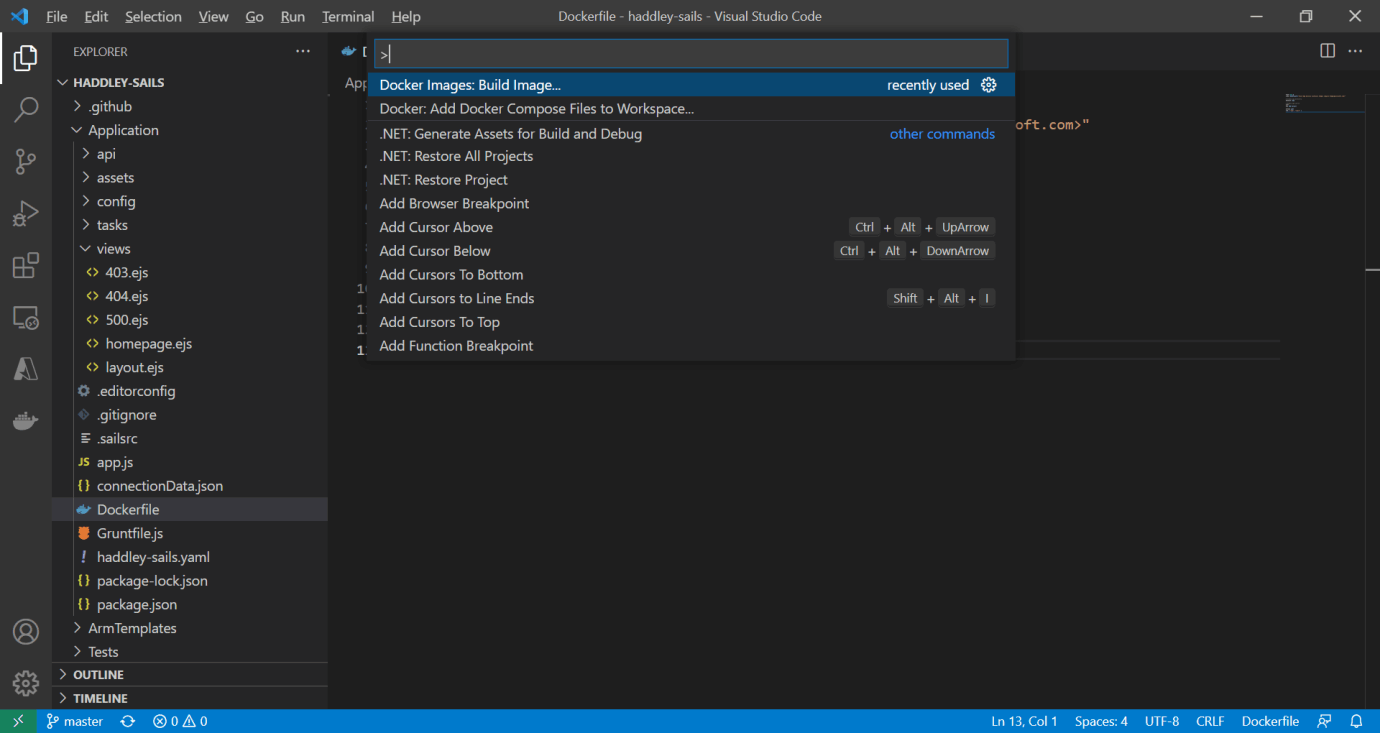Open notifications bell in status bar
1380x733 pixels.
point(1357,721)
